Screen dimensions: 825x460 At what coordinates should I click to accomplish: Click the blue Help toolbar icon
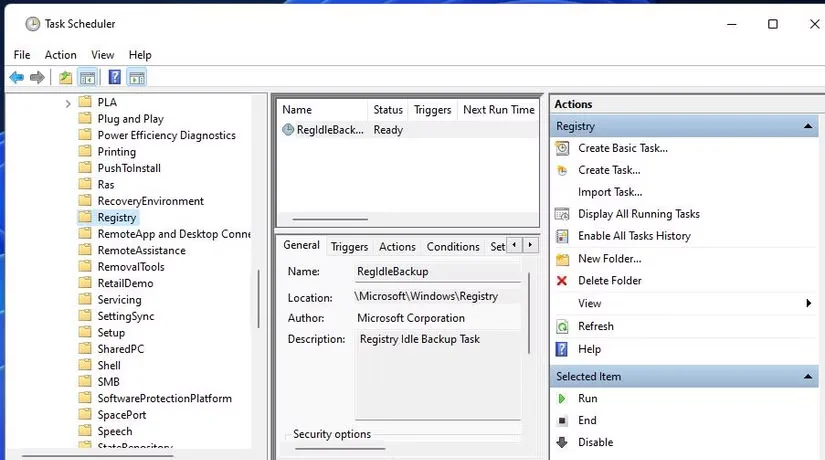pyautogui.click(x=114, y=78)
